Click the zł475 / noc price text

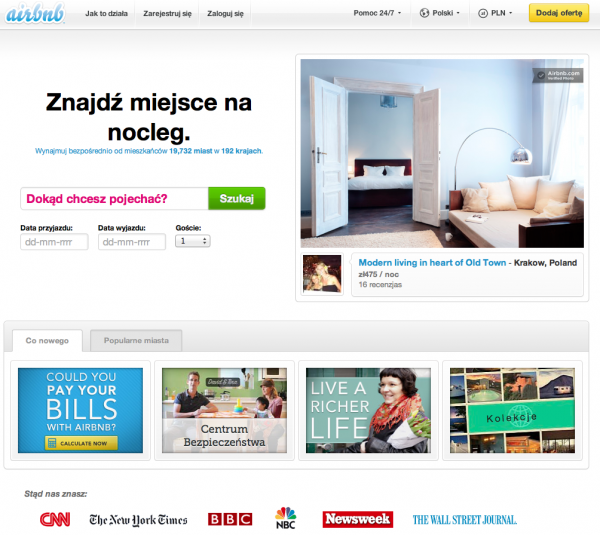click(x=378, y=274)
